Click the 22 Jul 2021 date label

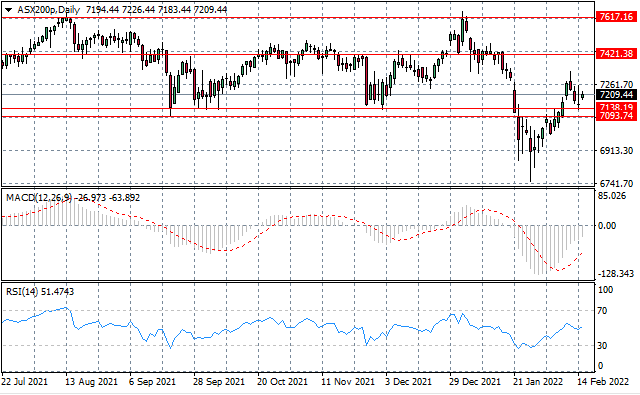coord(24,382)
